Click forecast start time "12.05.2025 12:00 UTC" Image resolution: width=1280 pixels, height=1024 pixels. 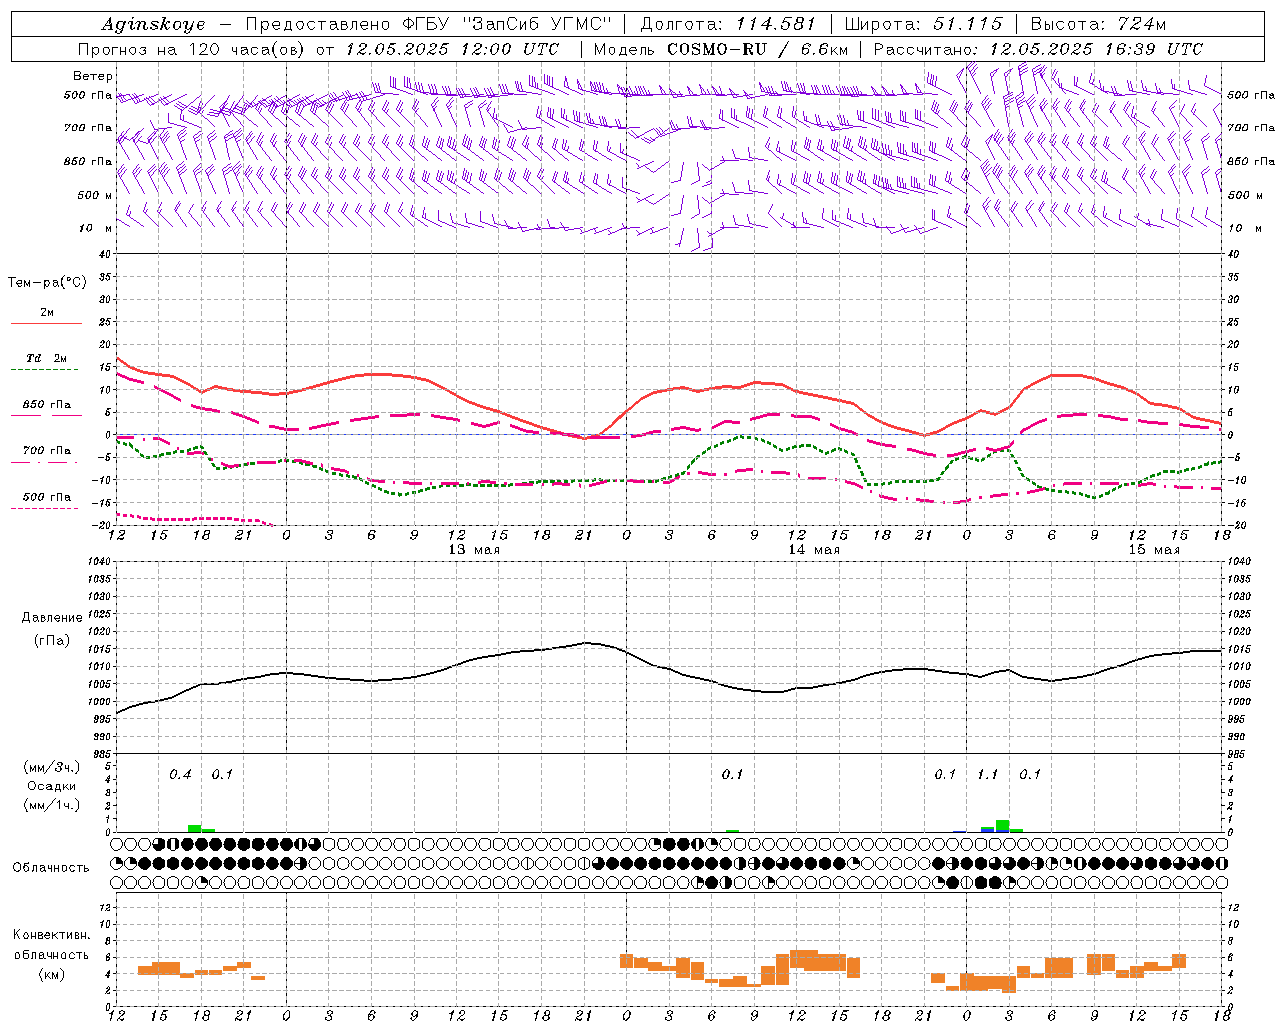[x=452, y=49]
